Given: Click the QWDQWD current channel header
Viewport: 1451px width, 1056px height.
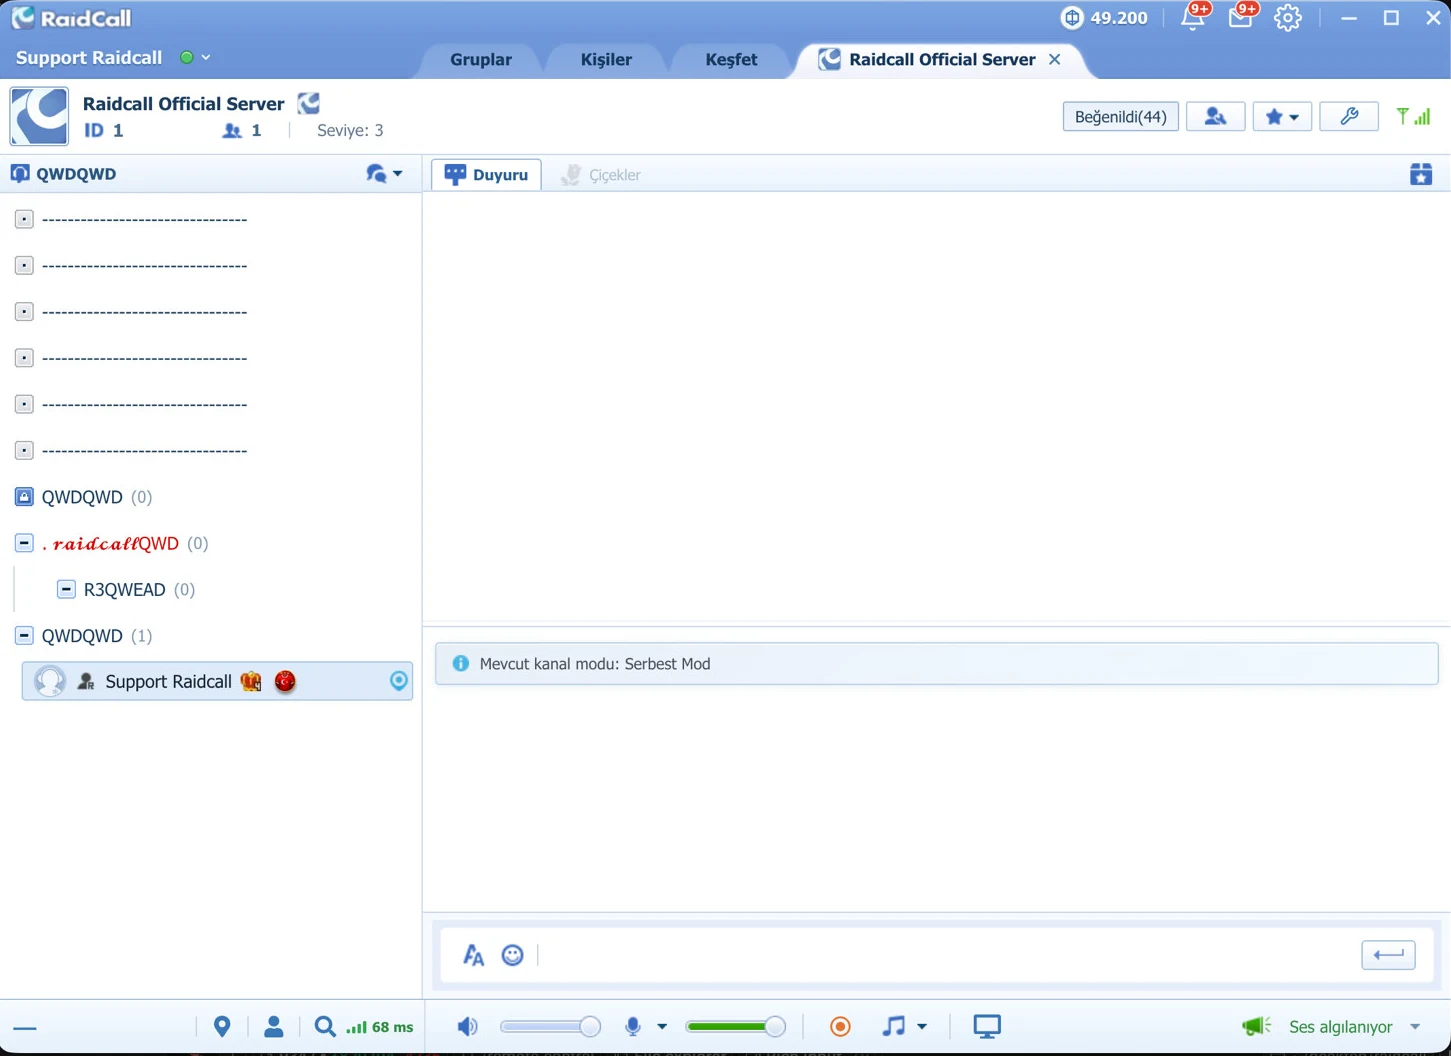Looking at the screenshot, I should coord(76,174).
